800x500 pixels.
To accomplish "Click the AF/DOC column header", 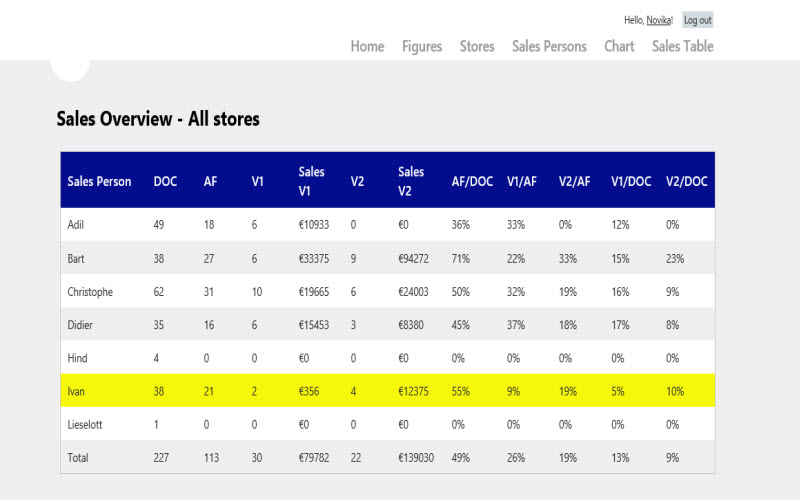I will pos(472,182).
